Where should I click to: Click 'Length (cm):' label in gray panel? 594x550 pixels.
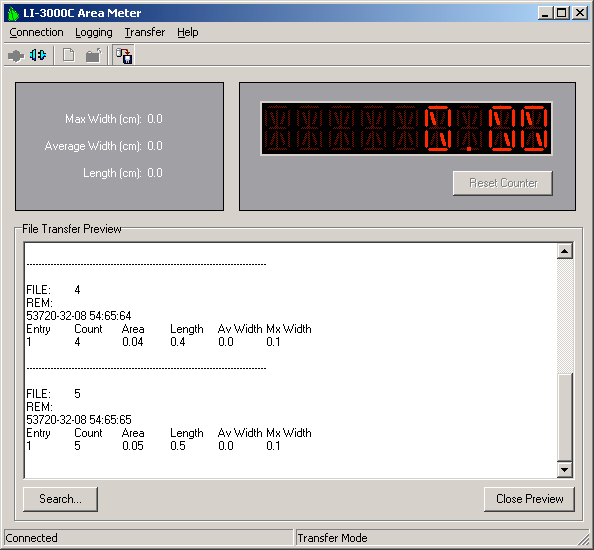(112, 173)
